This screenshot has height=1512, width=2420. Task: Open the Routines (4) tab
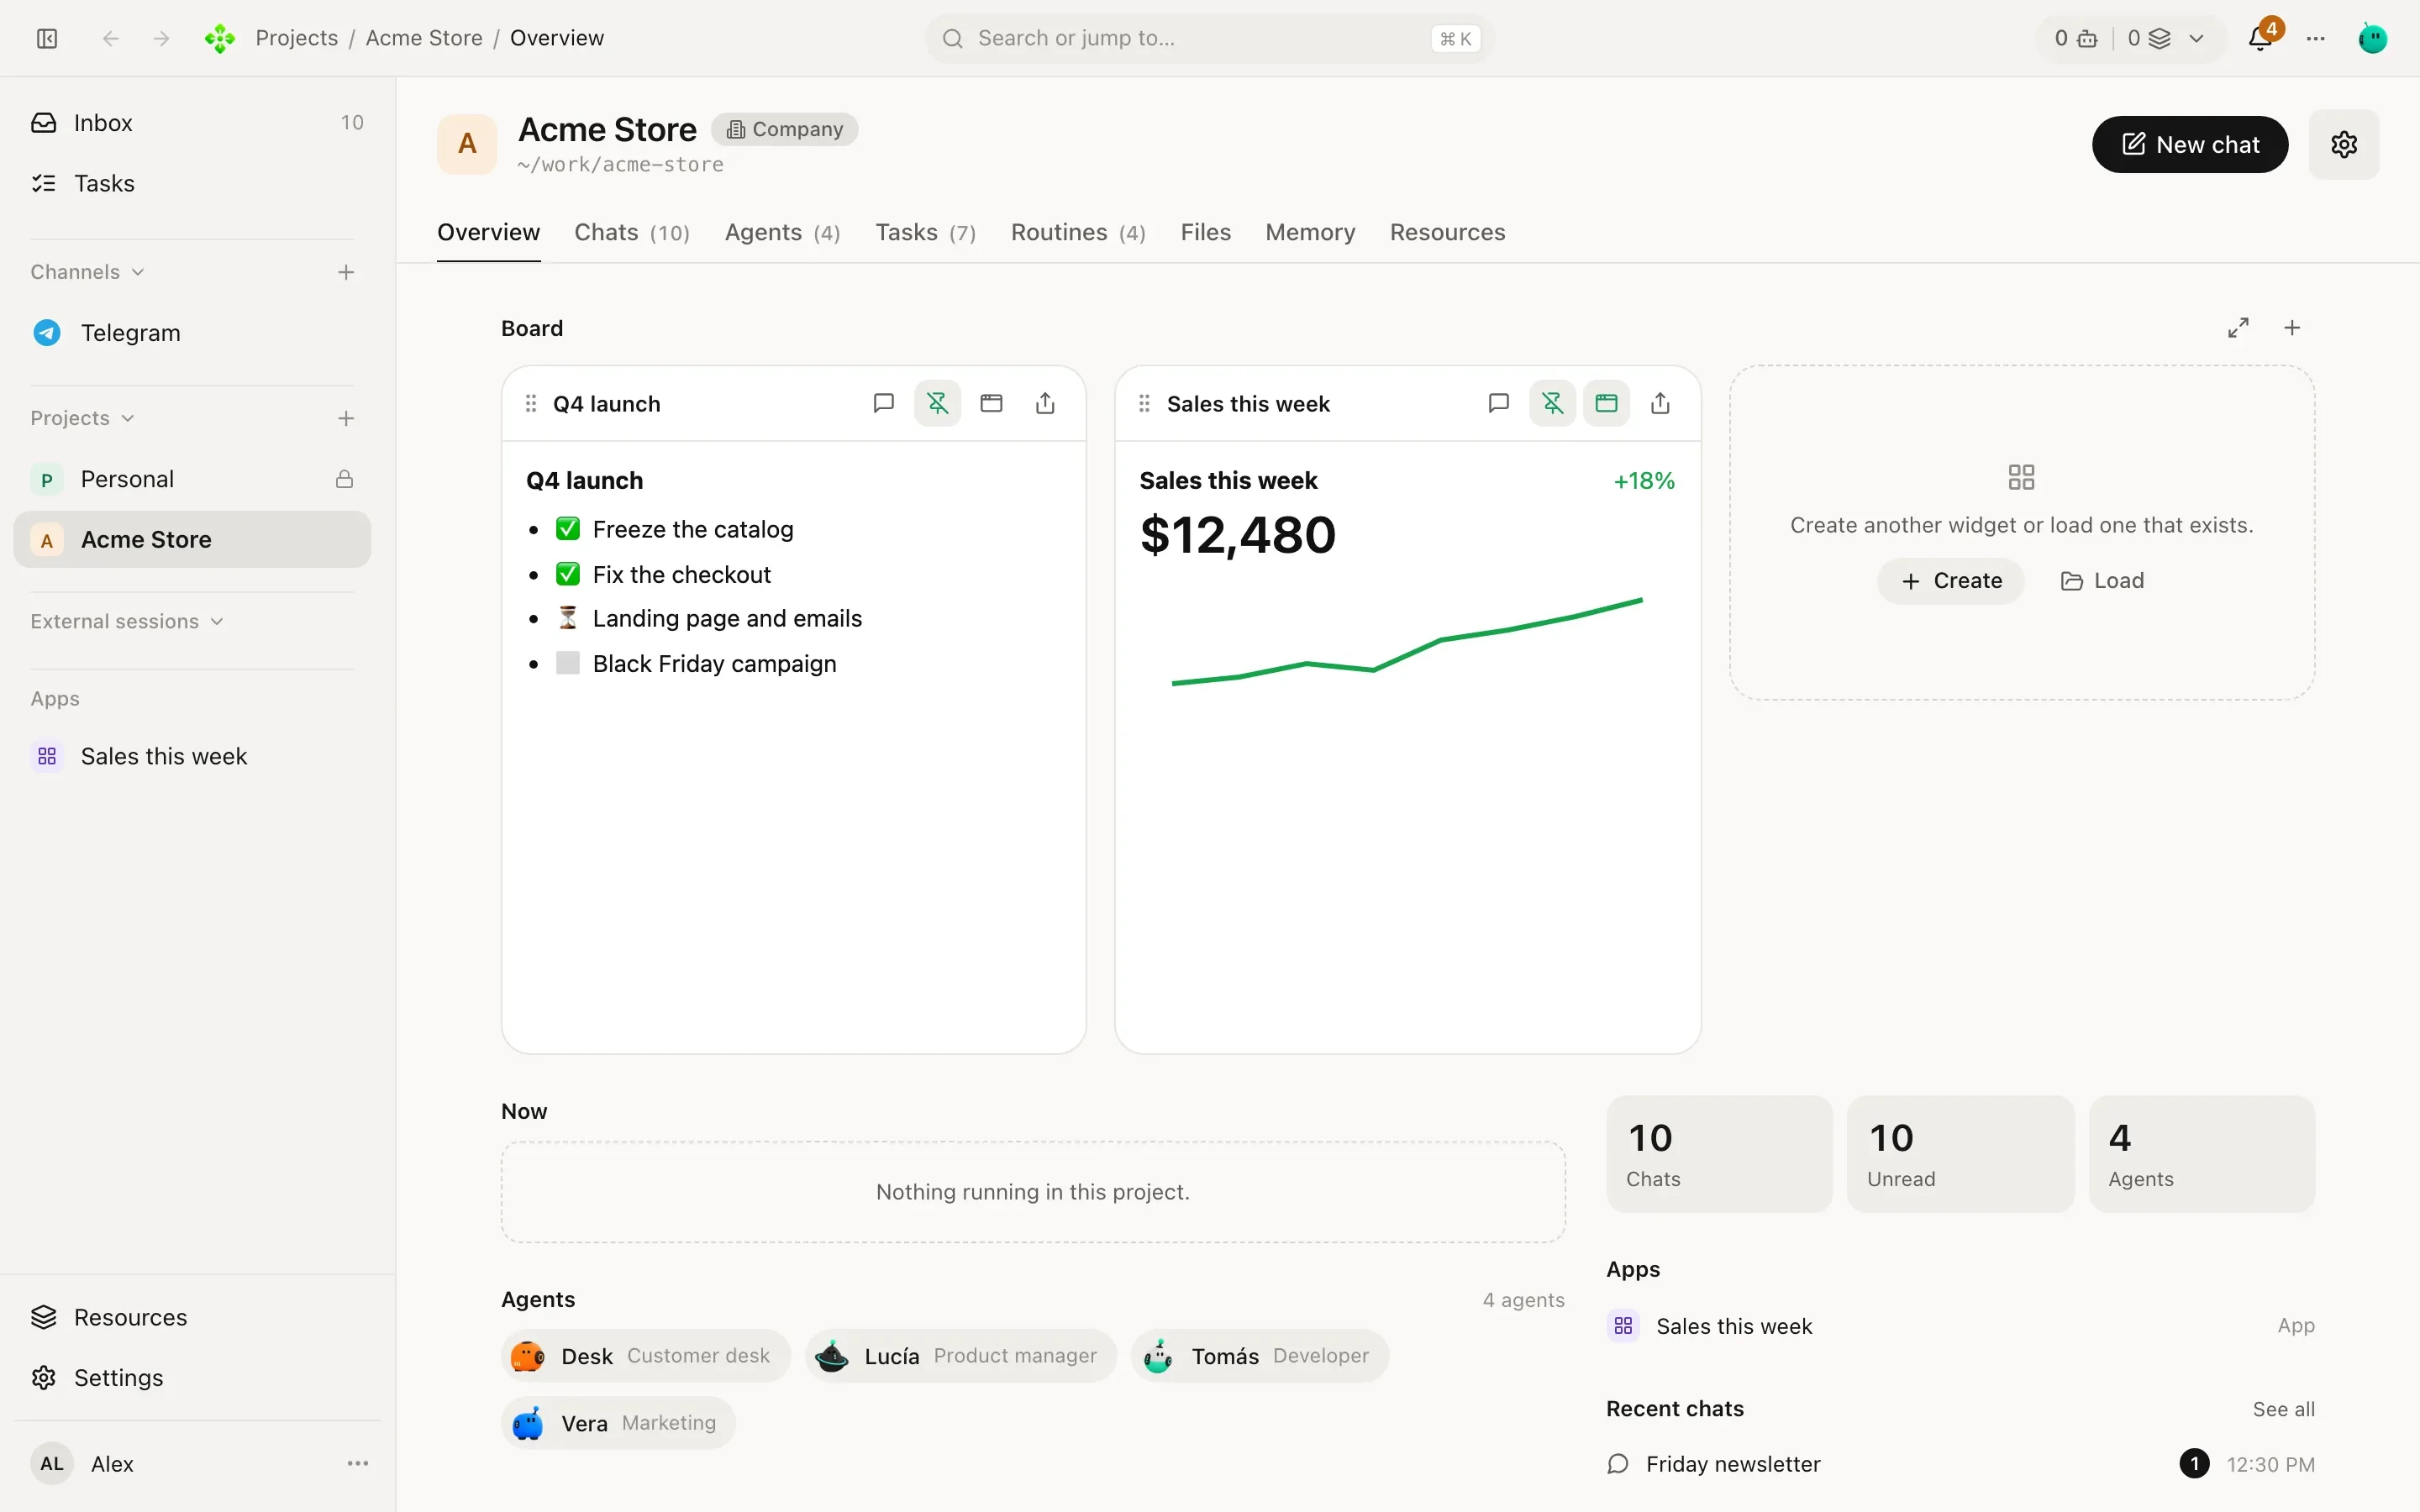tap(1078, 232)
